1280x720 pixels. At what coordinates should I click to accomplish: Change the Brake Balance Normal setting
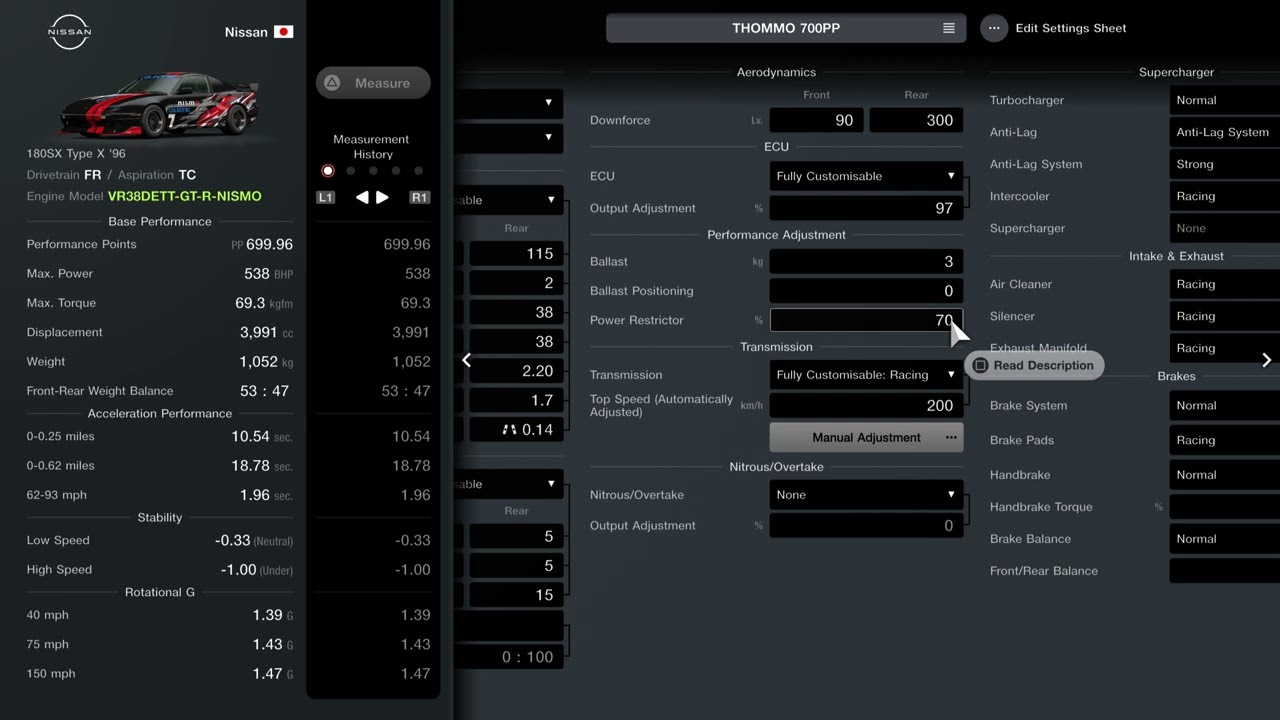click(1224, 539)
